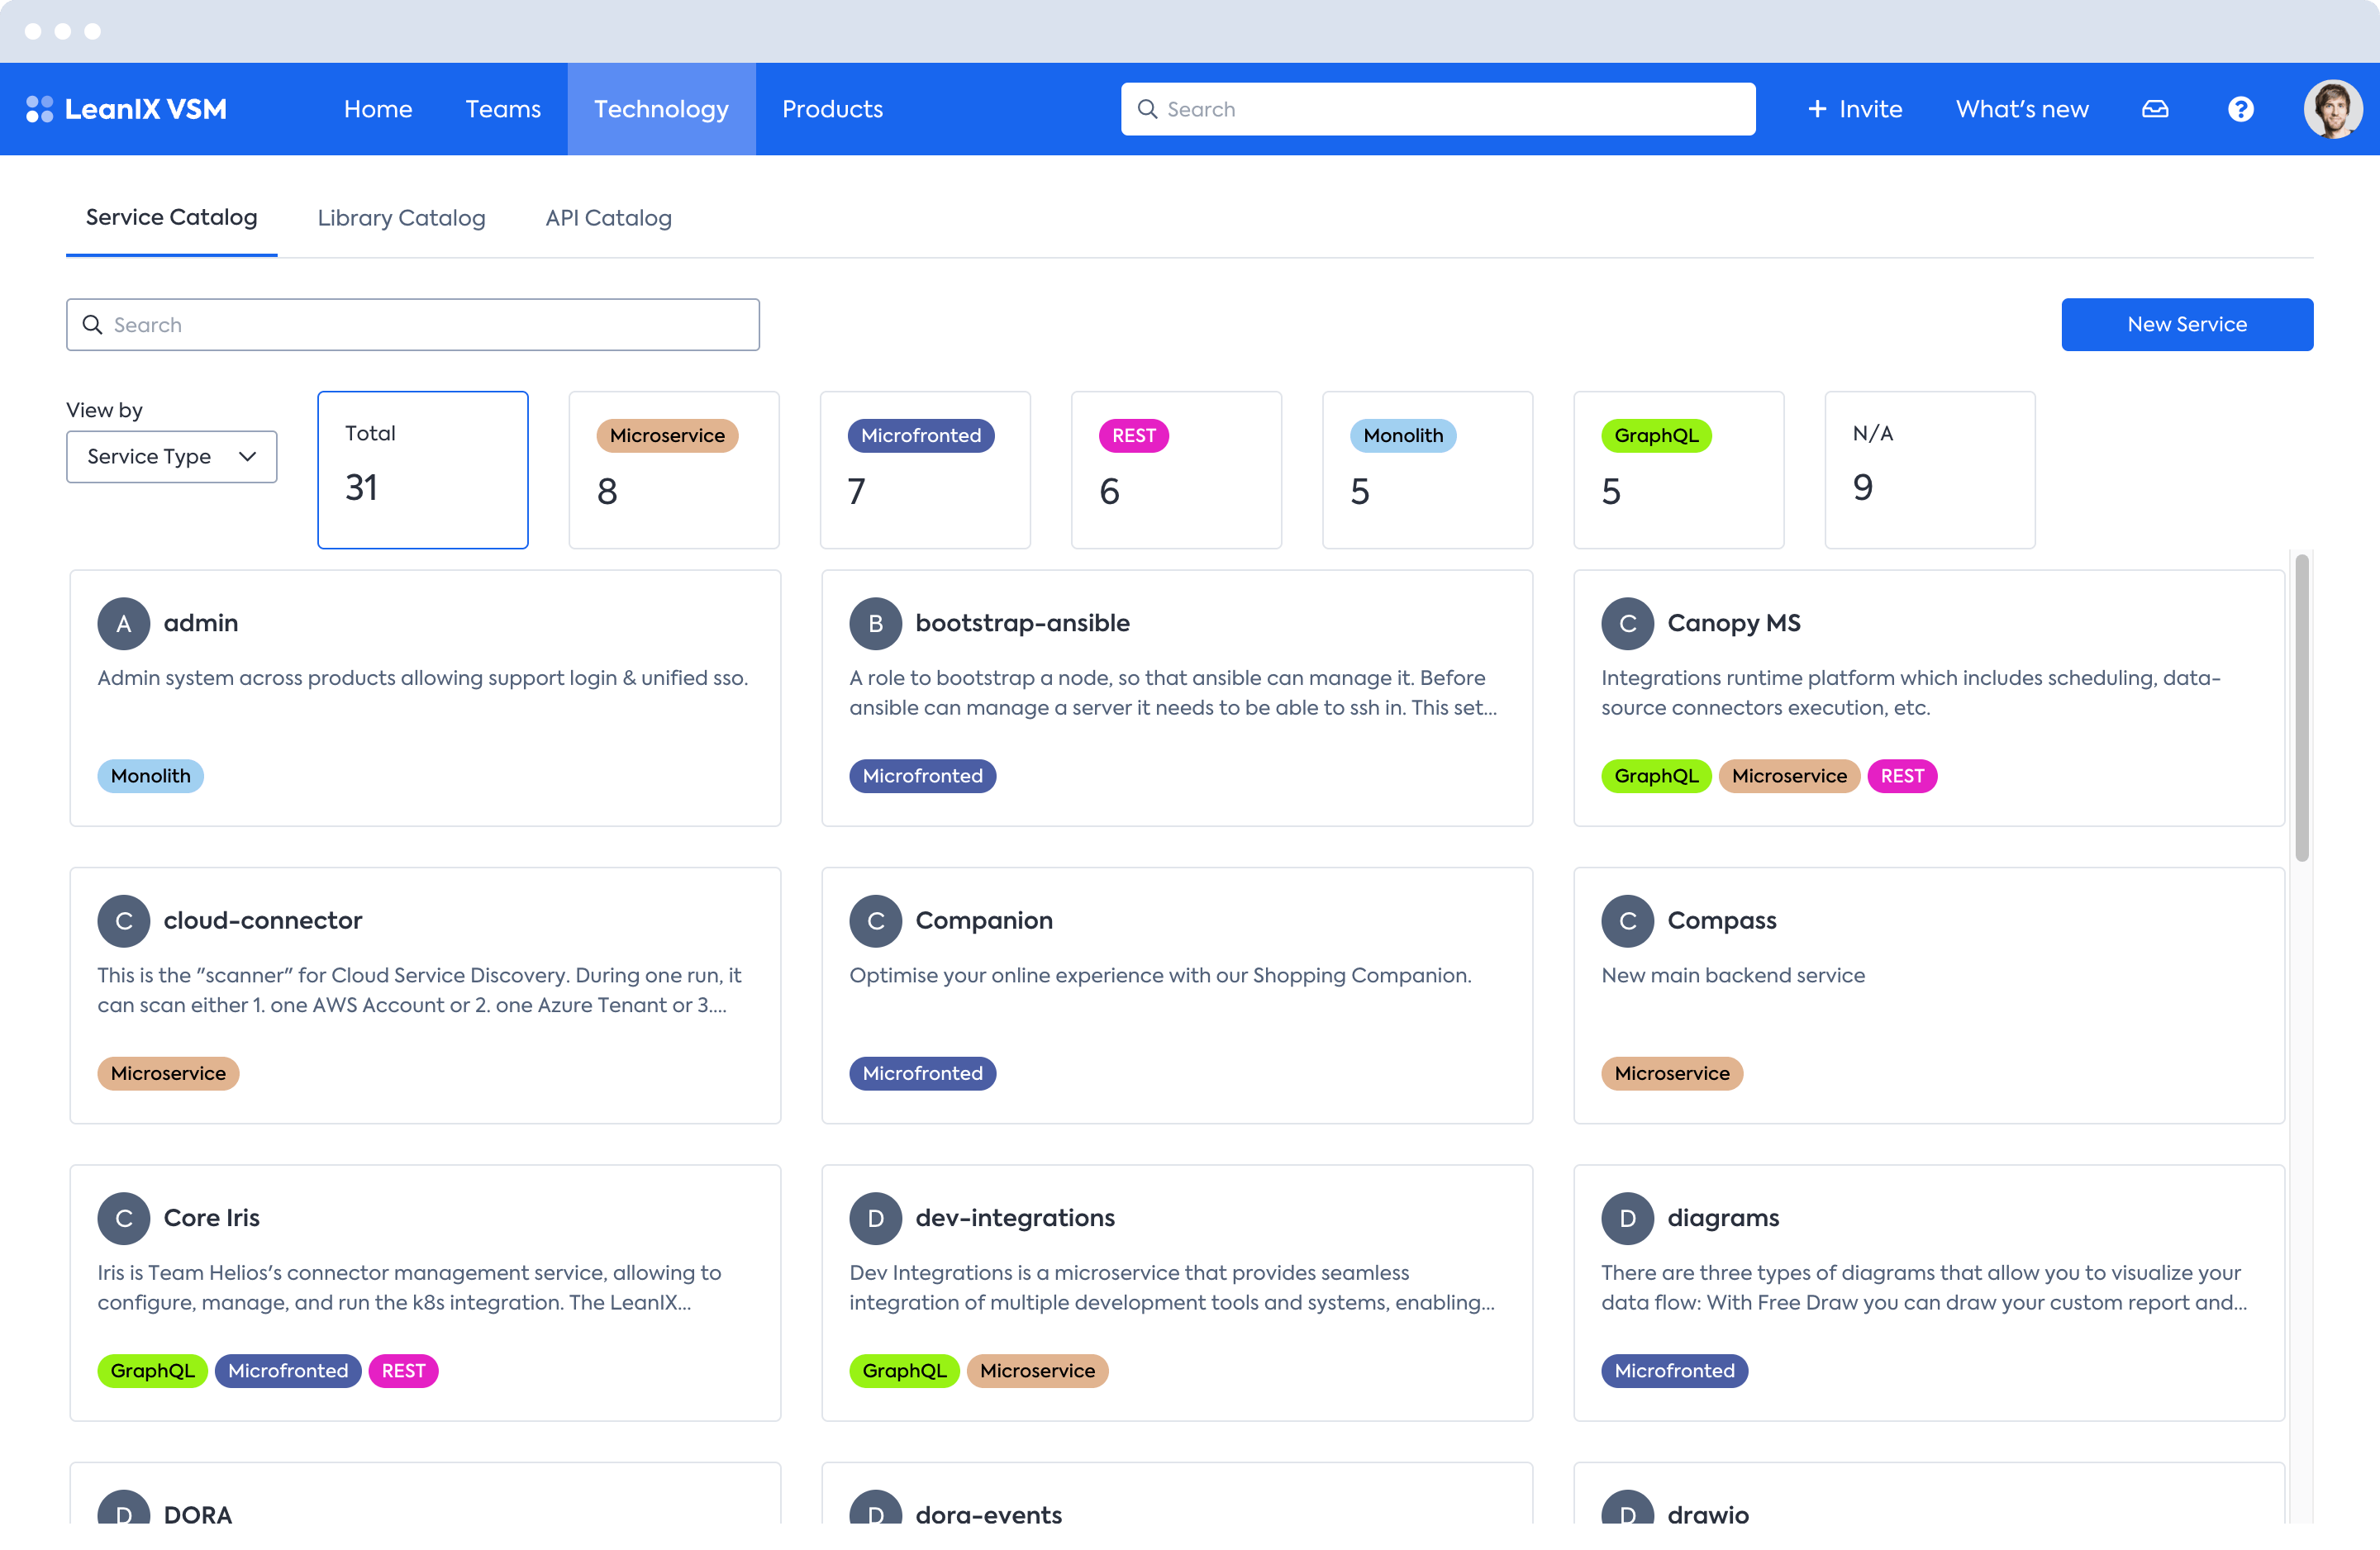Click the Canopy MS C avatar icon
The width and height of the screenshot is (2380, 1550).
1628,624
